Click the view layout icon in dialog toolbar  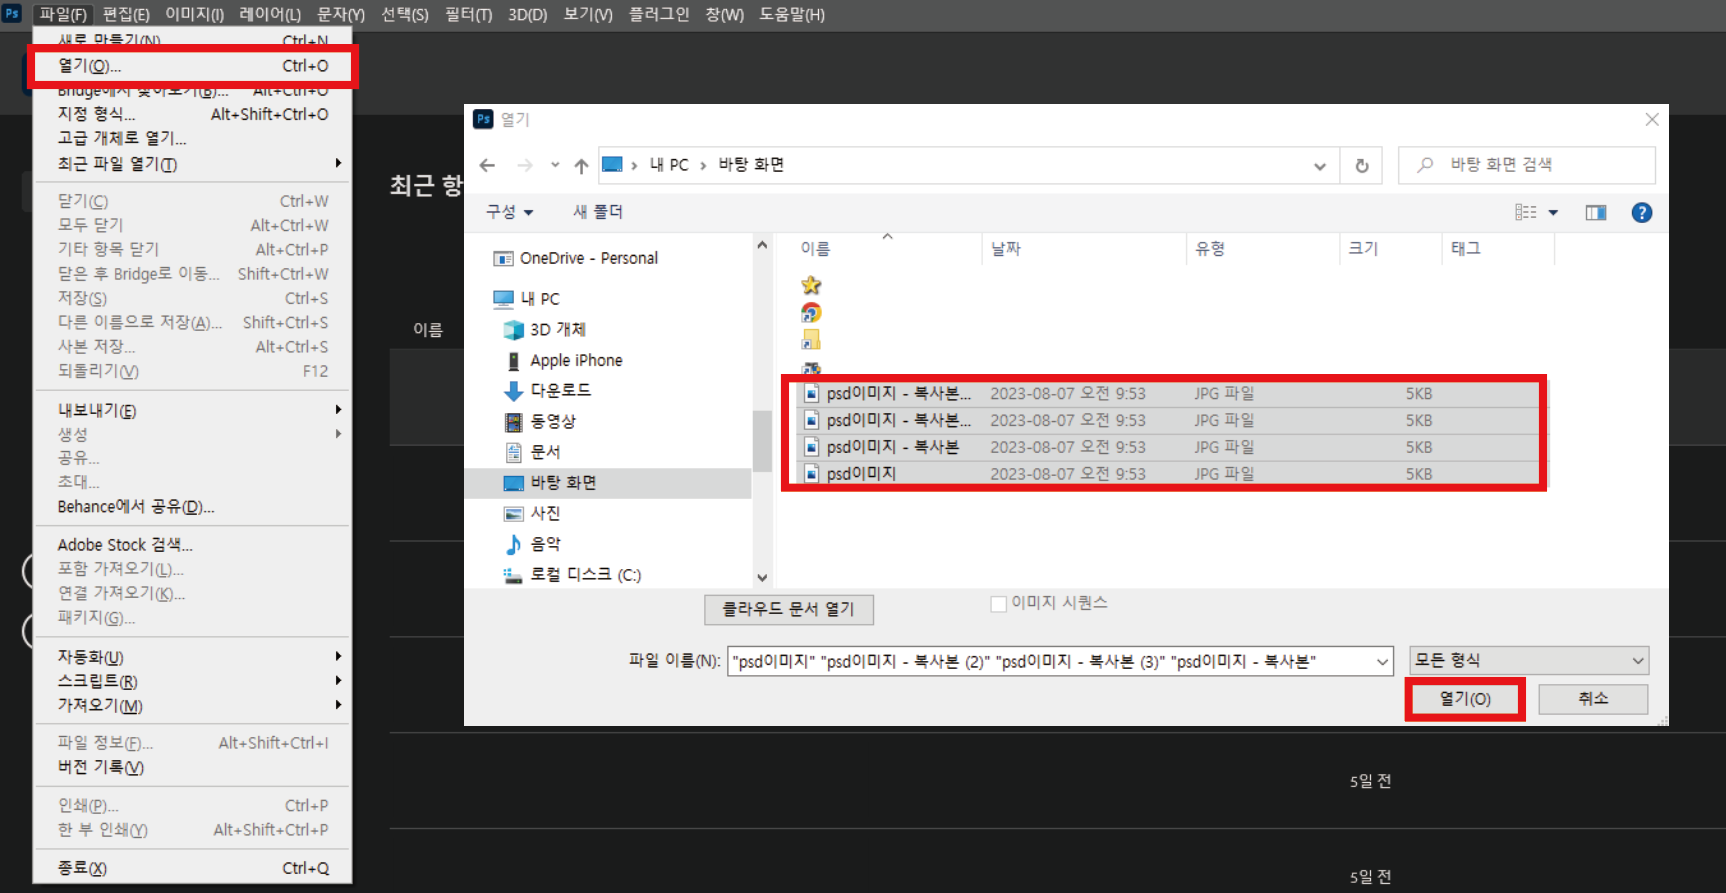[1526, 212]
